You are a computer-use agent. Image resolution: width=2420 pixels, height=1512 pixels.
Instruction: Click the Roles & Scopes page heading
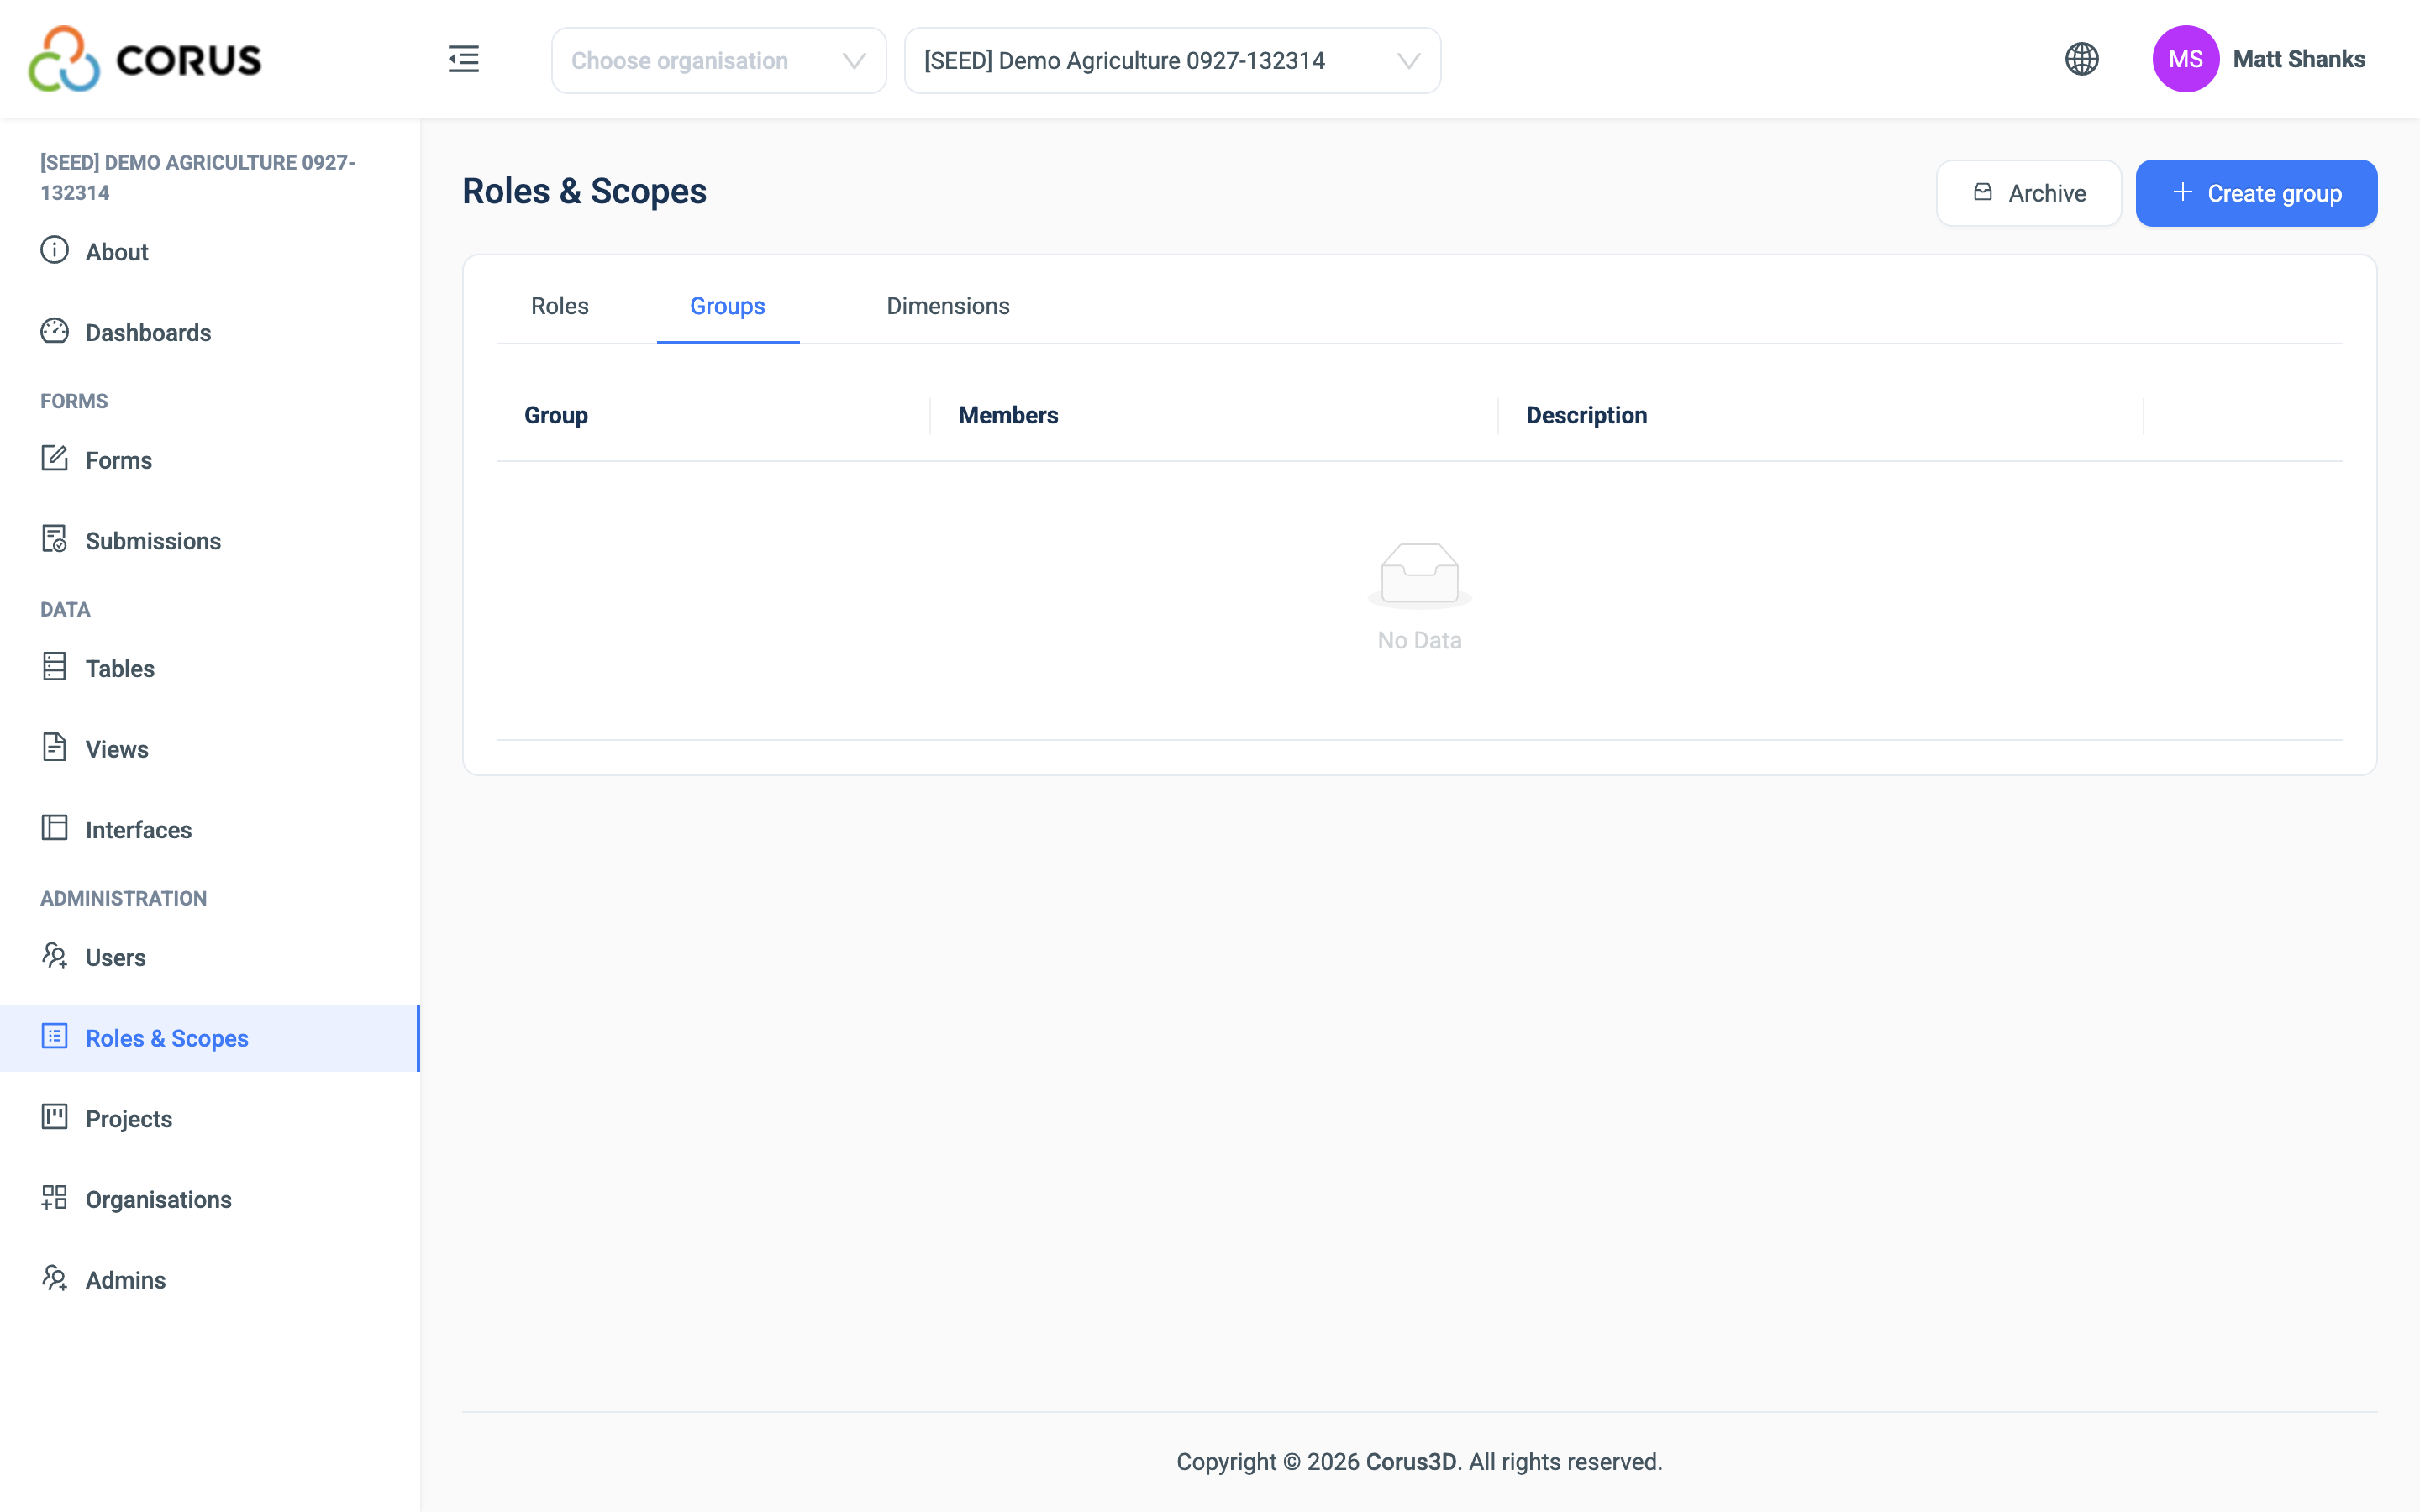(x=584, y=191)
